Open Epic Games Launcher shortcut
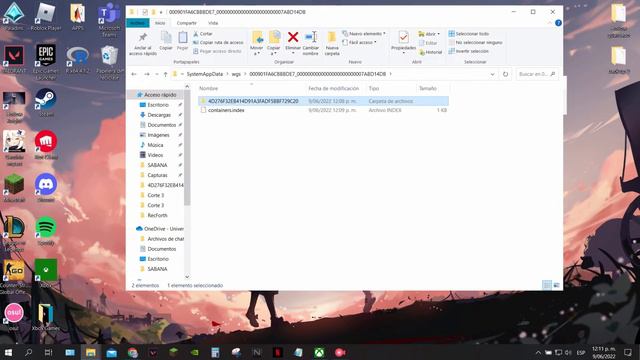The image size is (640, 360). 45,62
